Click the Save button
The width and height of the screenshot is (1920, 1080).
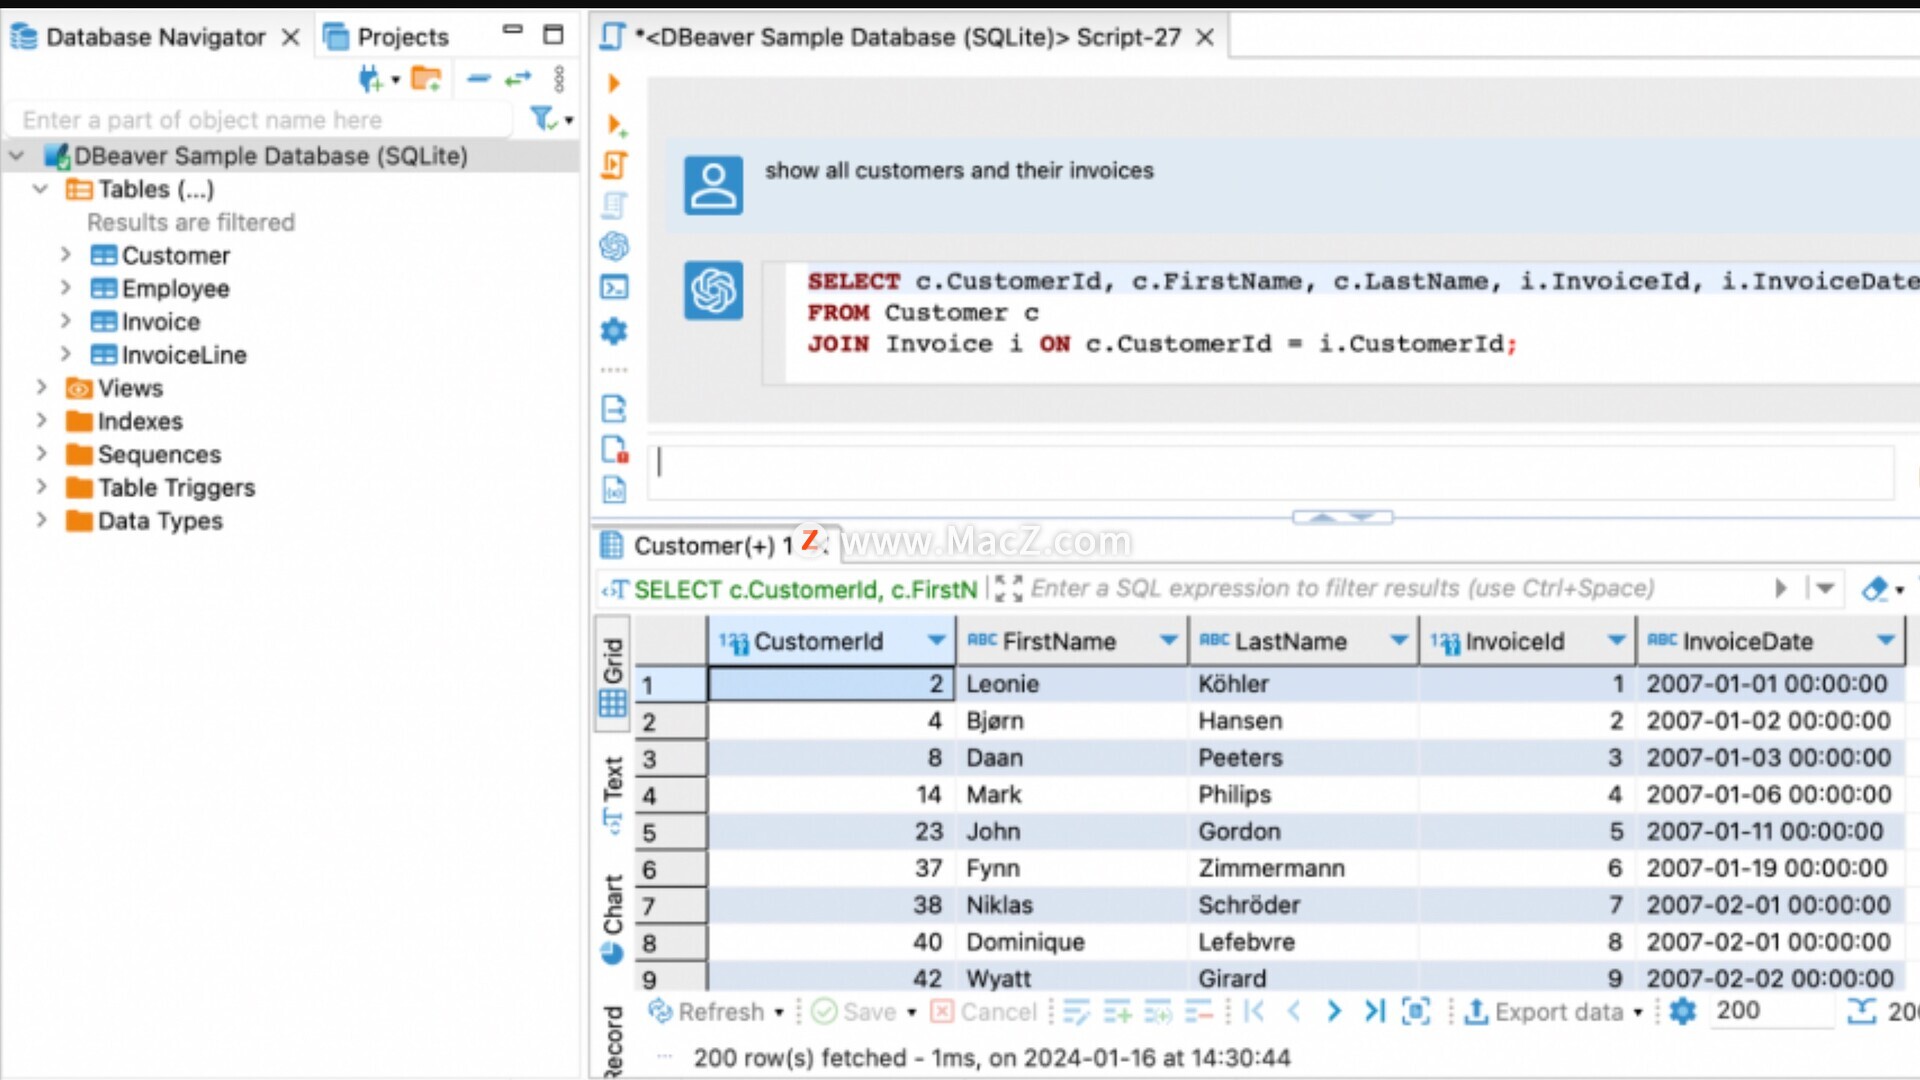[854, 1012]
